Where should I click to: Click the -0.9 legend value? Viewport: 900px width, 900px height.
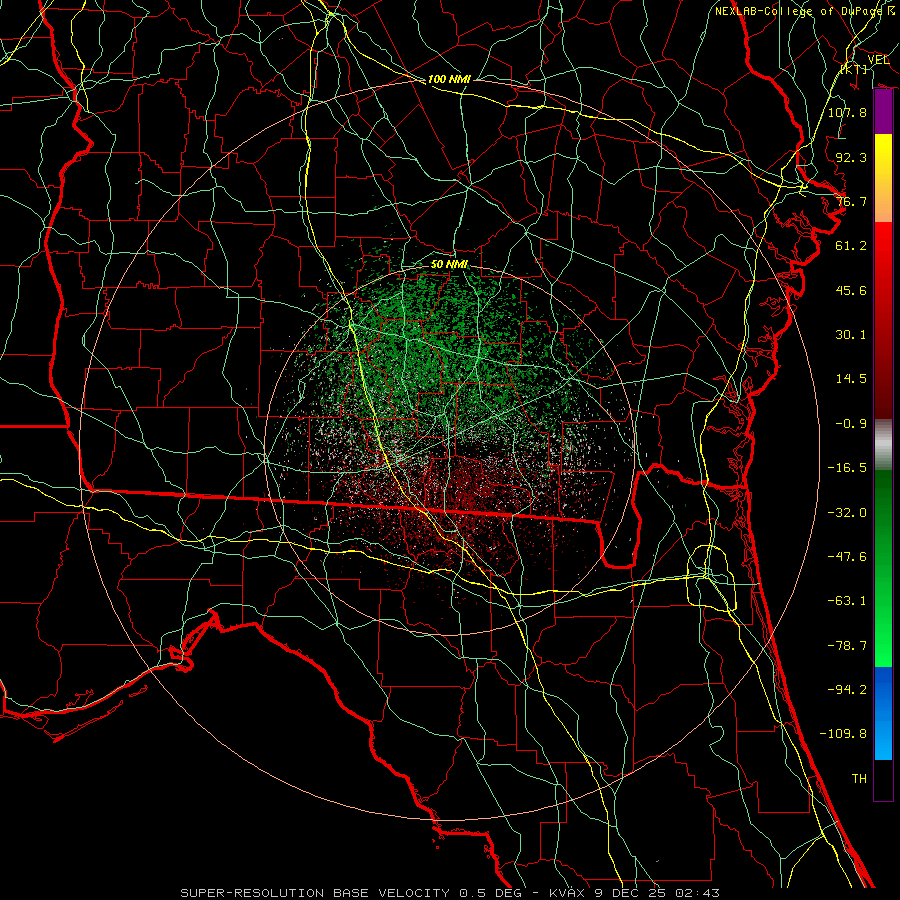tap(851, 424)
